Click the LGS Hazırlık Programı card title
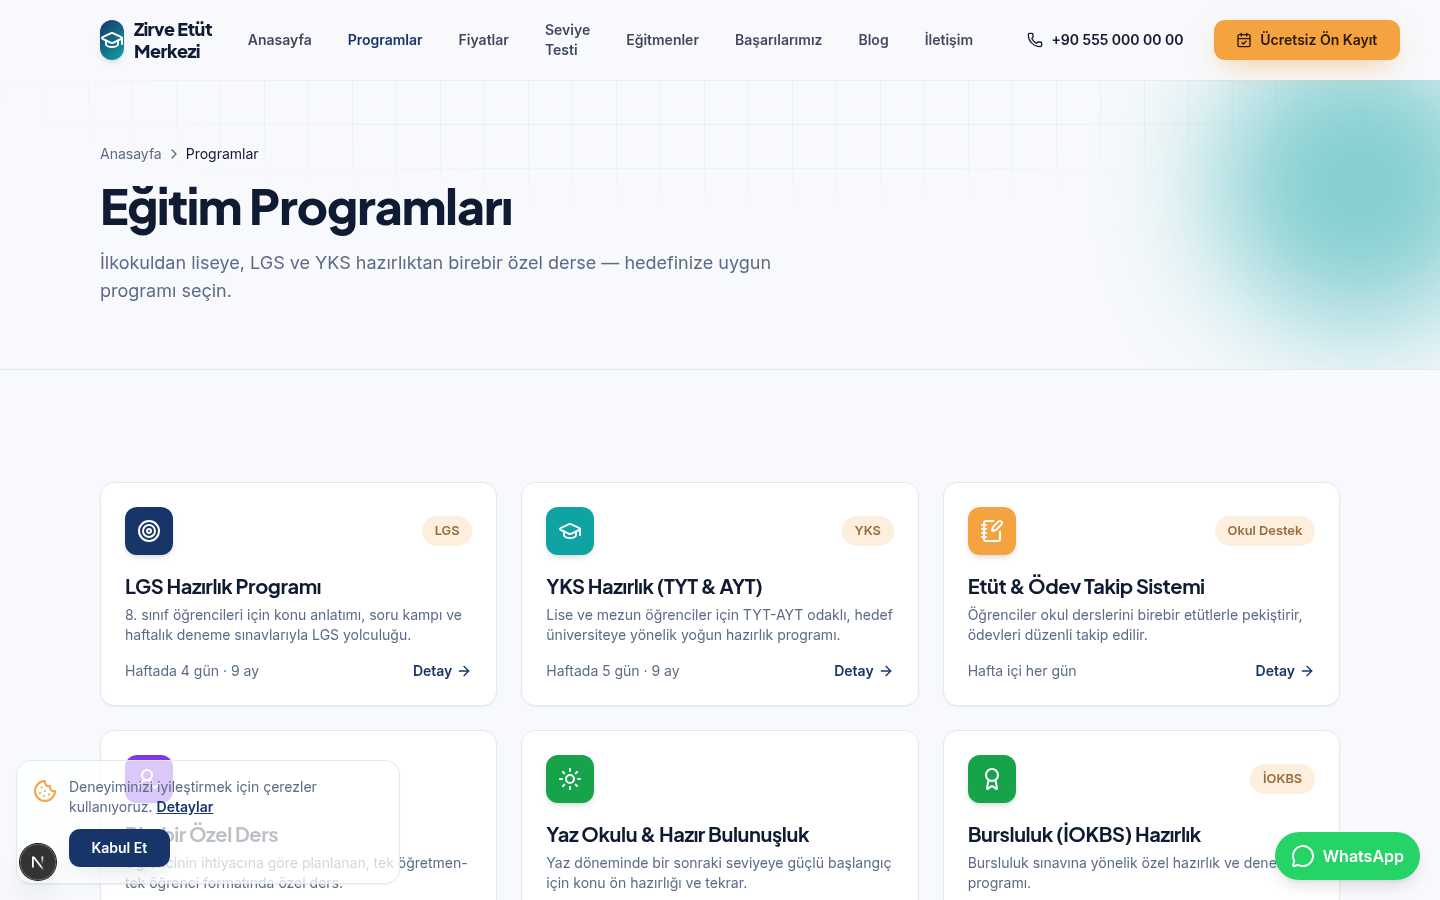Image resolution: width=1440 pixels, height=900 pixels. 223,587
